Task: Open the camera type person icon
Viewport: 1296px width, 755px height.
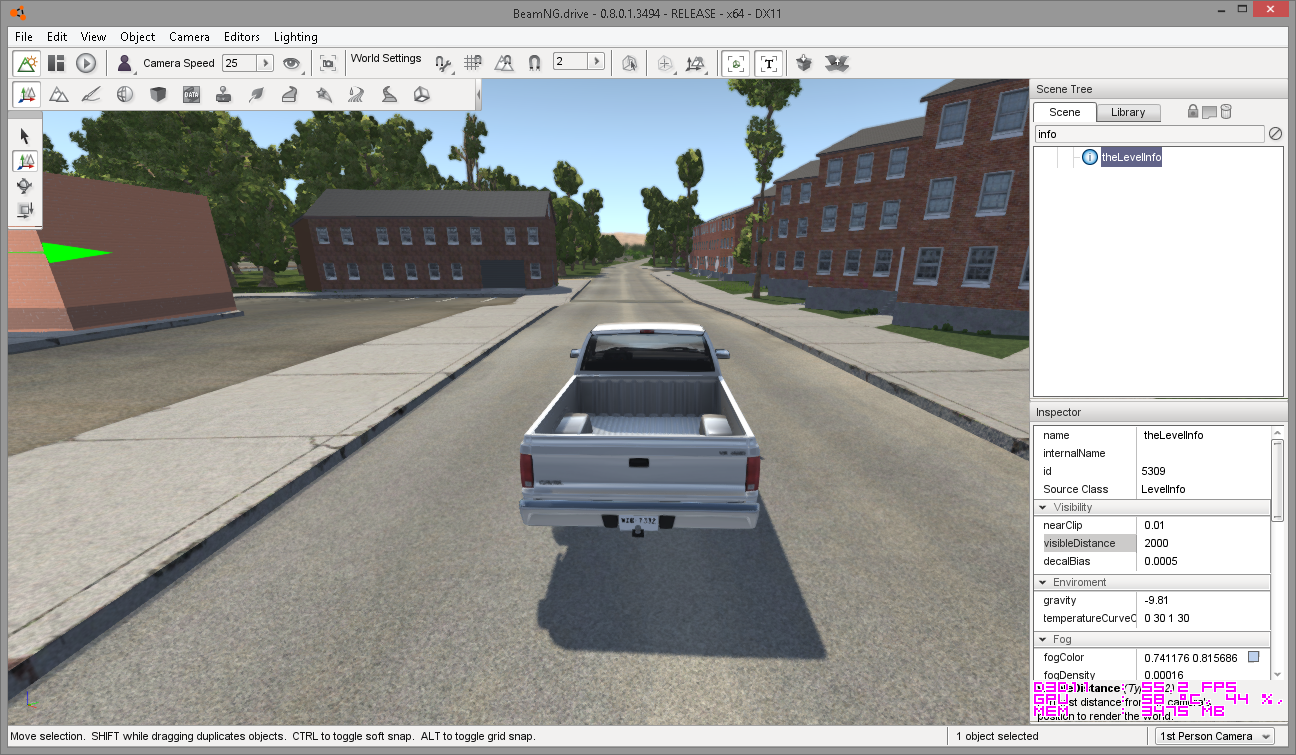Action: (125, 63)
